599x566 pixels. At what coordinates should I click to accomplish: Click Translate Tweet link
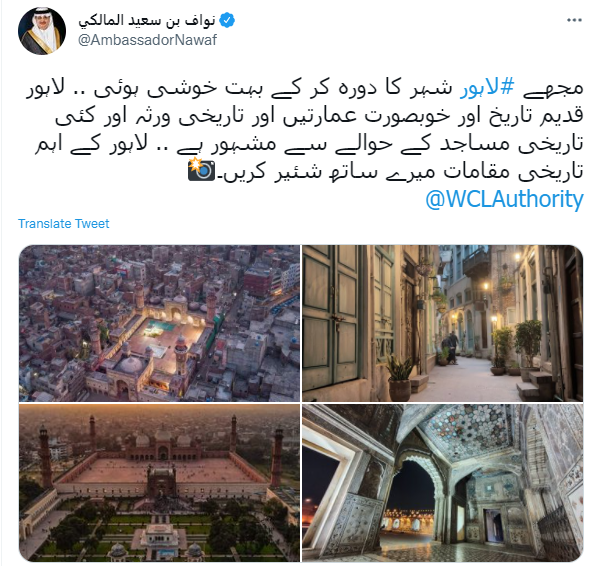63,223
